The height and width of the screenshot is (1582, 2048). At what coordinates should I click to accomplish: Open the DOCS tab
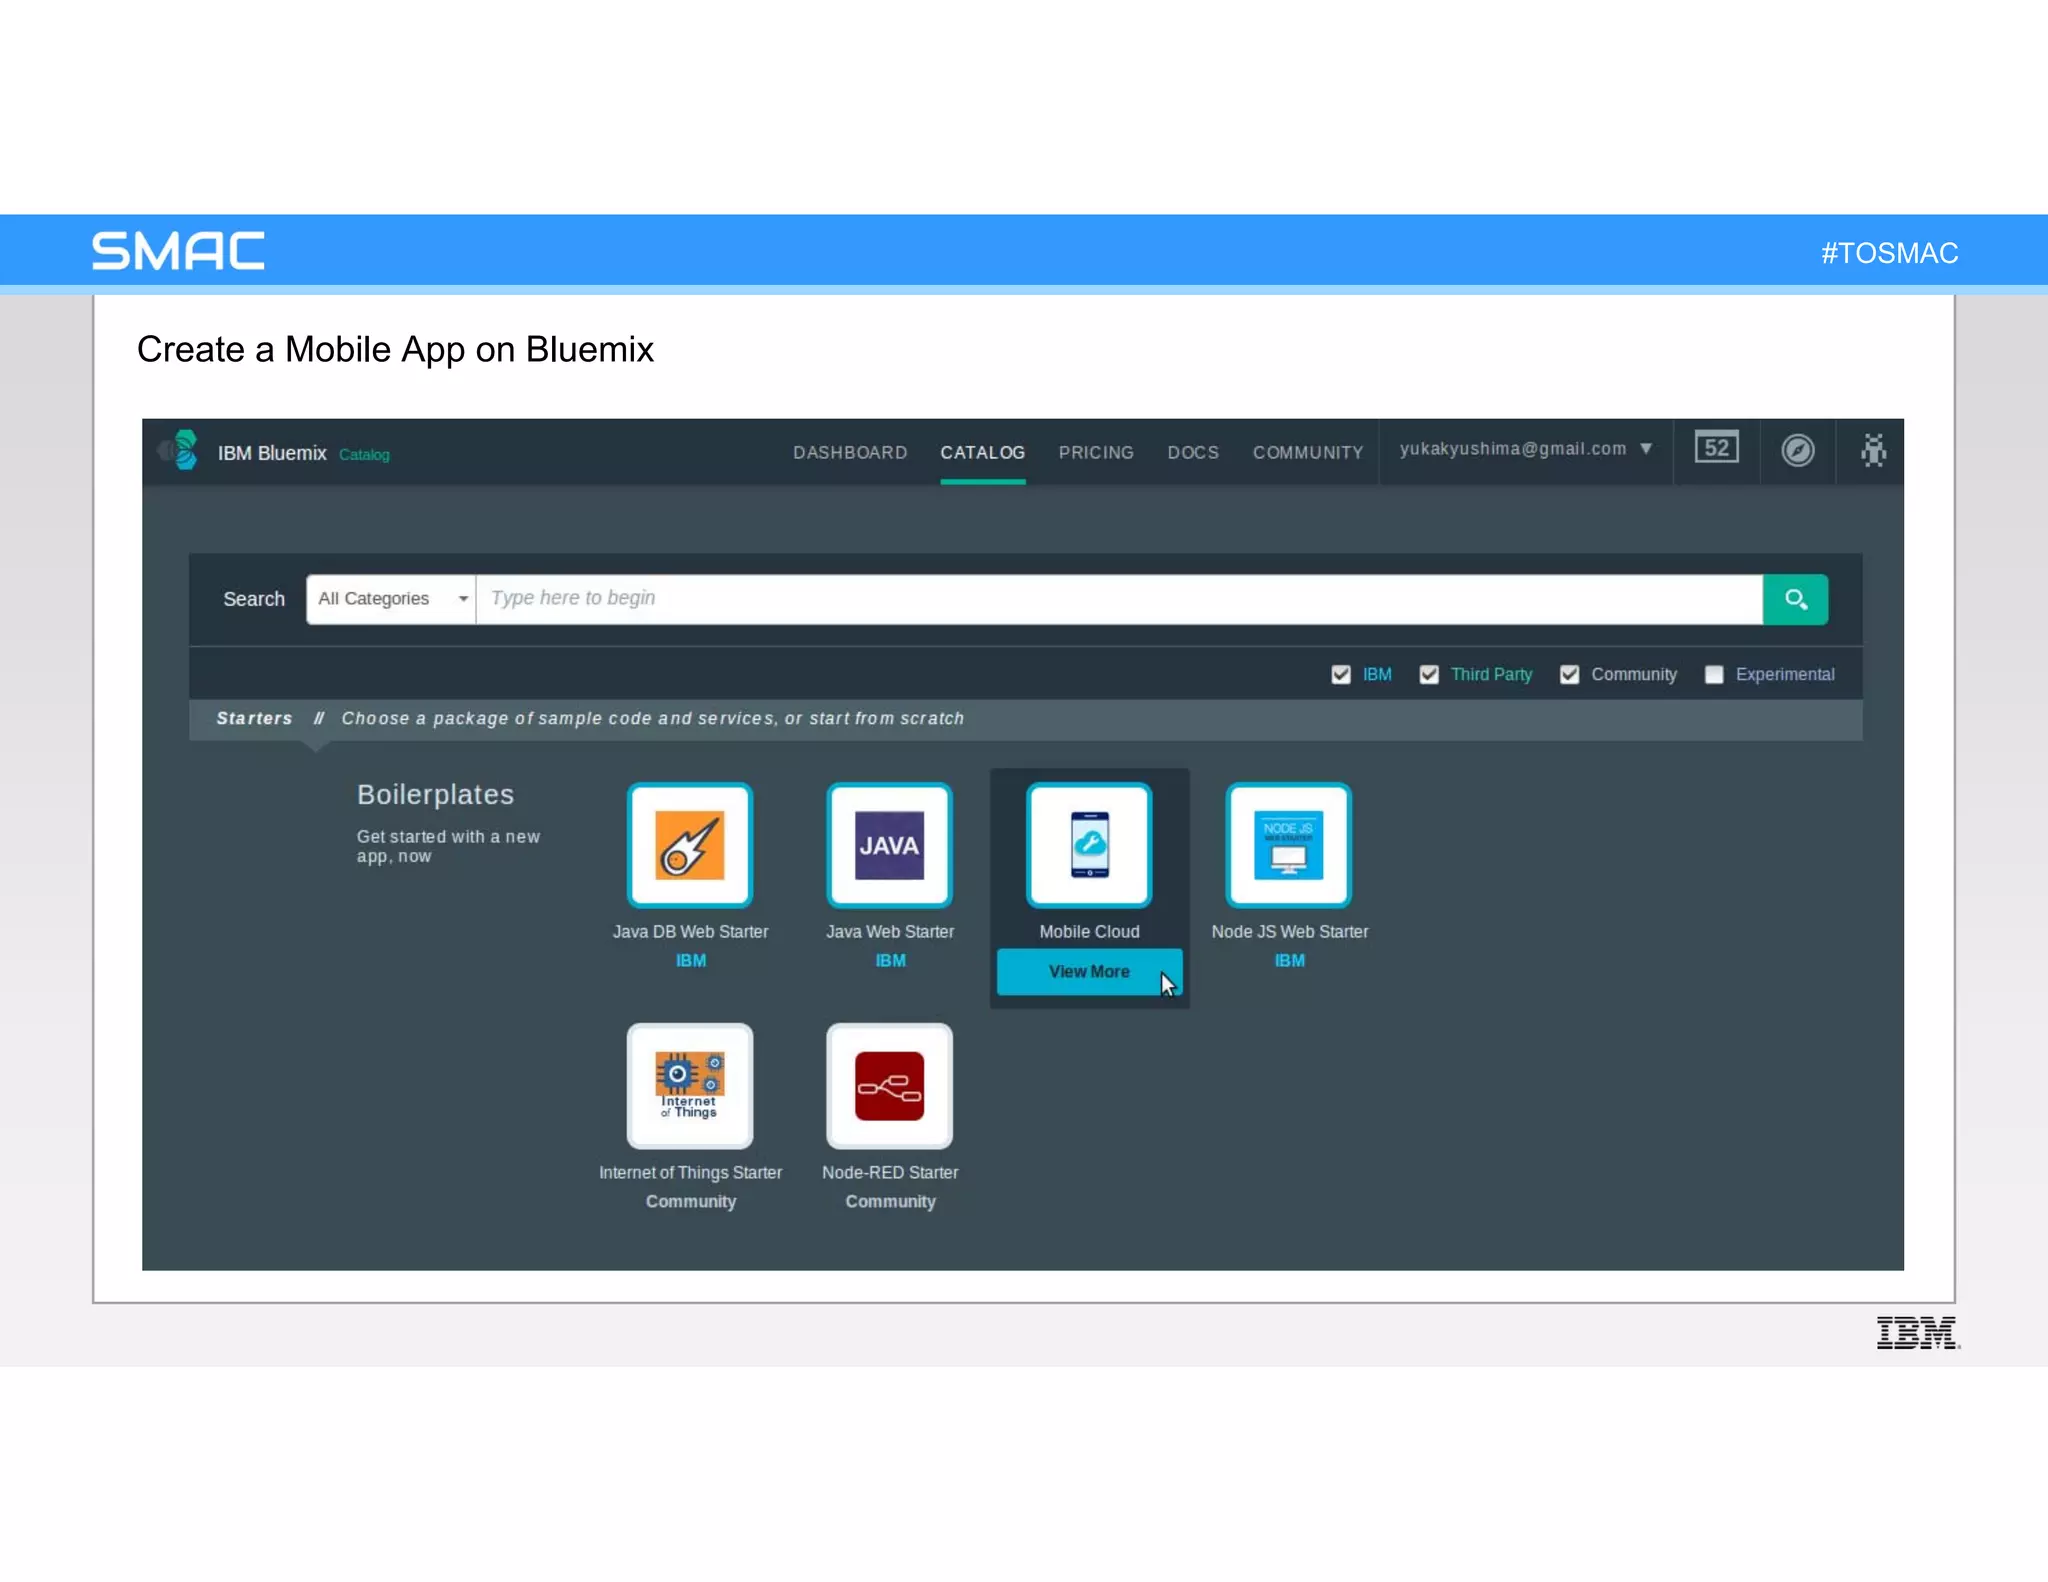click(x=1193, y=453)
